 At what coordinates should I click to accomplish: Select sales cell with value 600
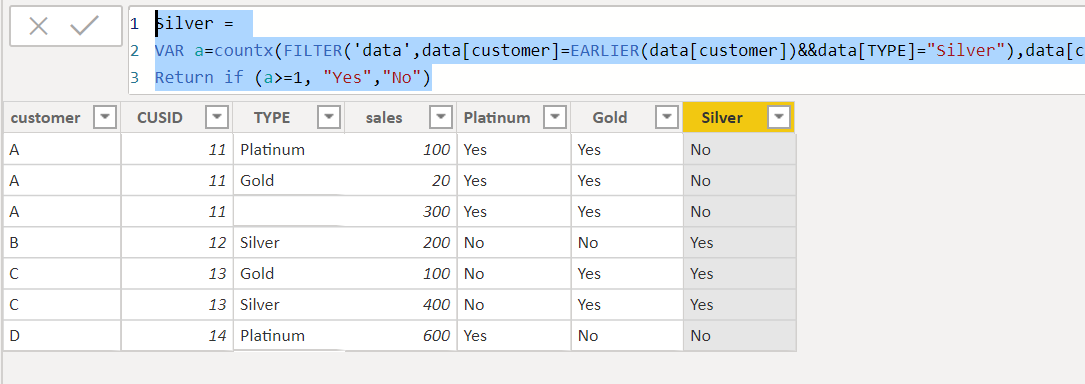point(400,336)
